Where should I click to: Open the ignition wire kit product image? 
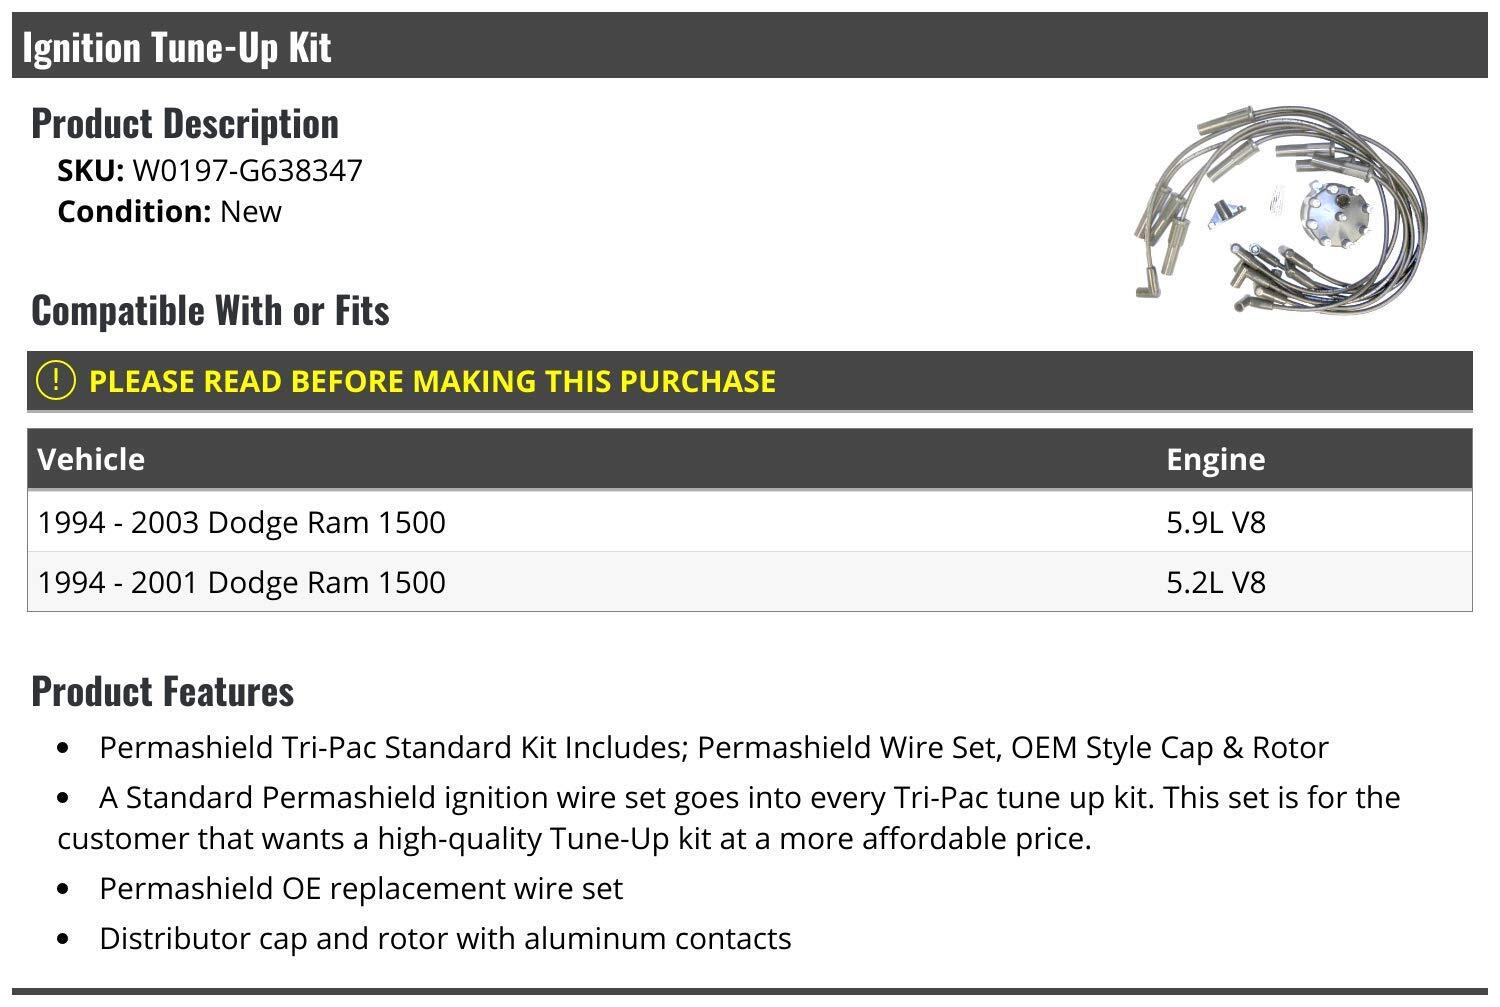coord(1281,206)
